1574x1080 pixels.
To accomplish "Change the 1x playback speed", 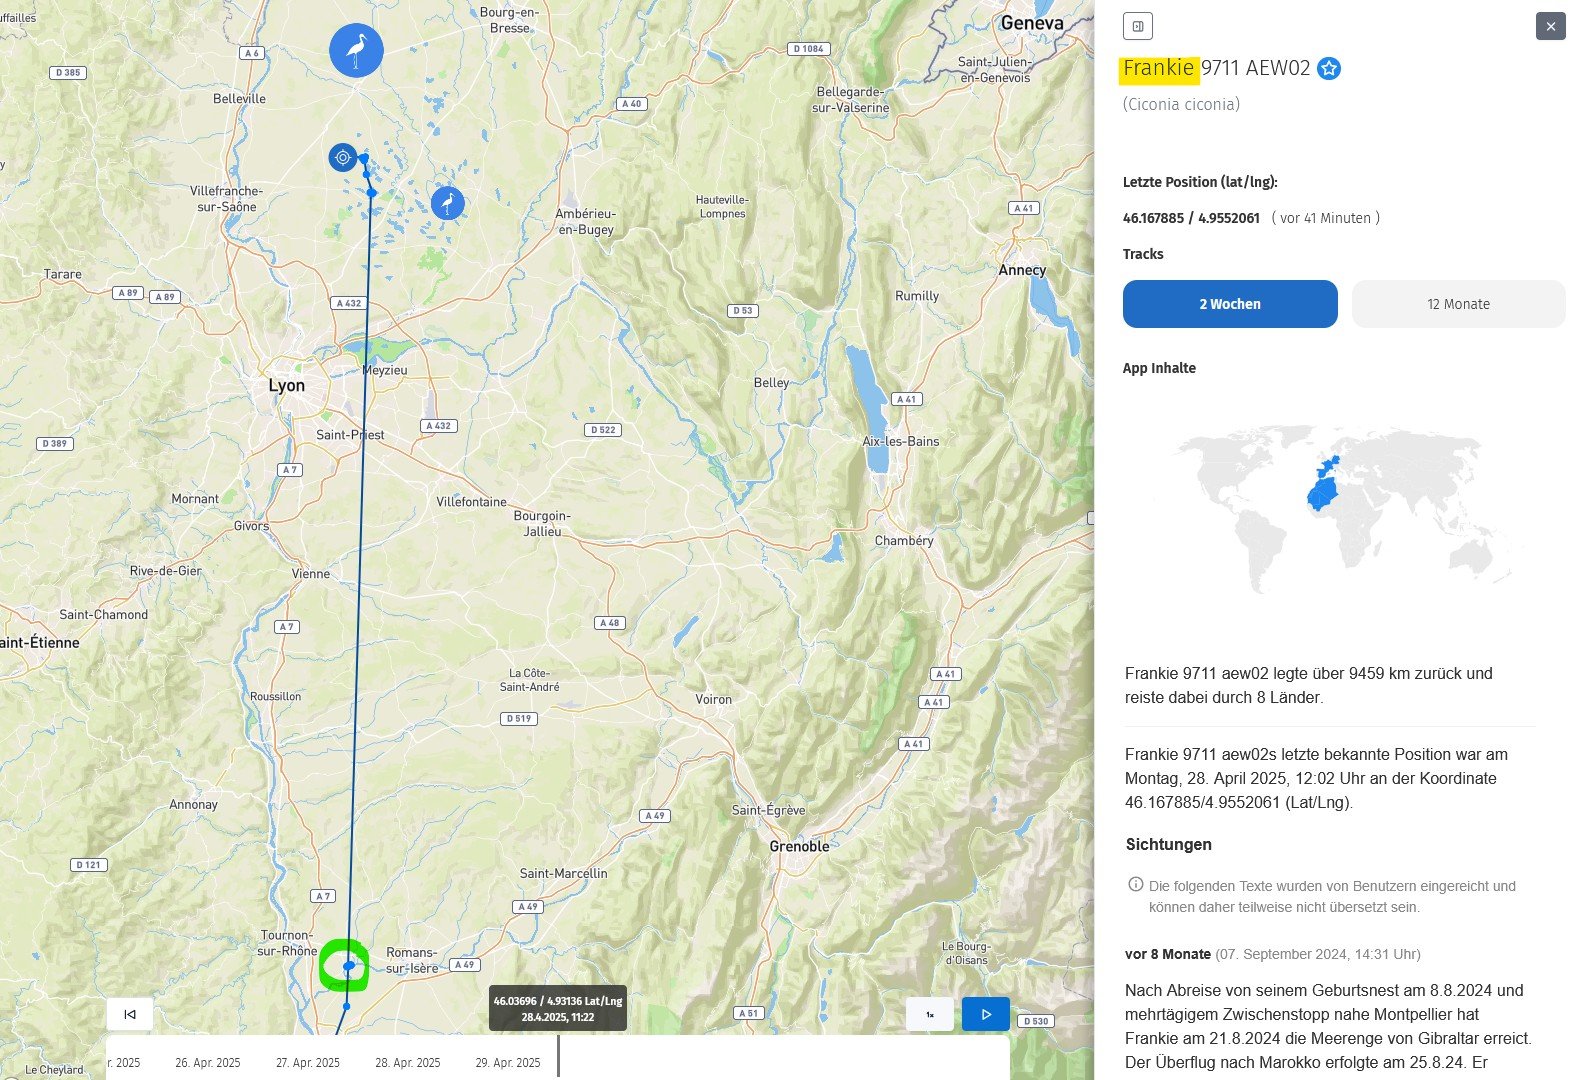I will click(x=929, y=1014).
